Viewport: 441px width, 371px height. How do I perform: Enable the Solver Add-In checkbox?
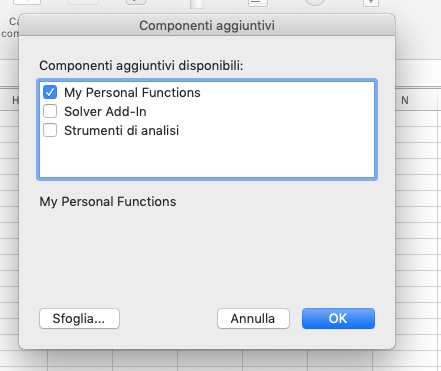50,111
